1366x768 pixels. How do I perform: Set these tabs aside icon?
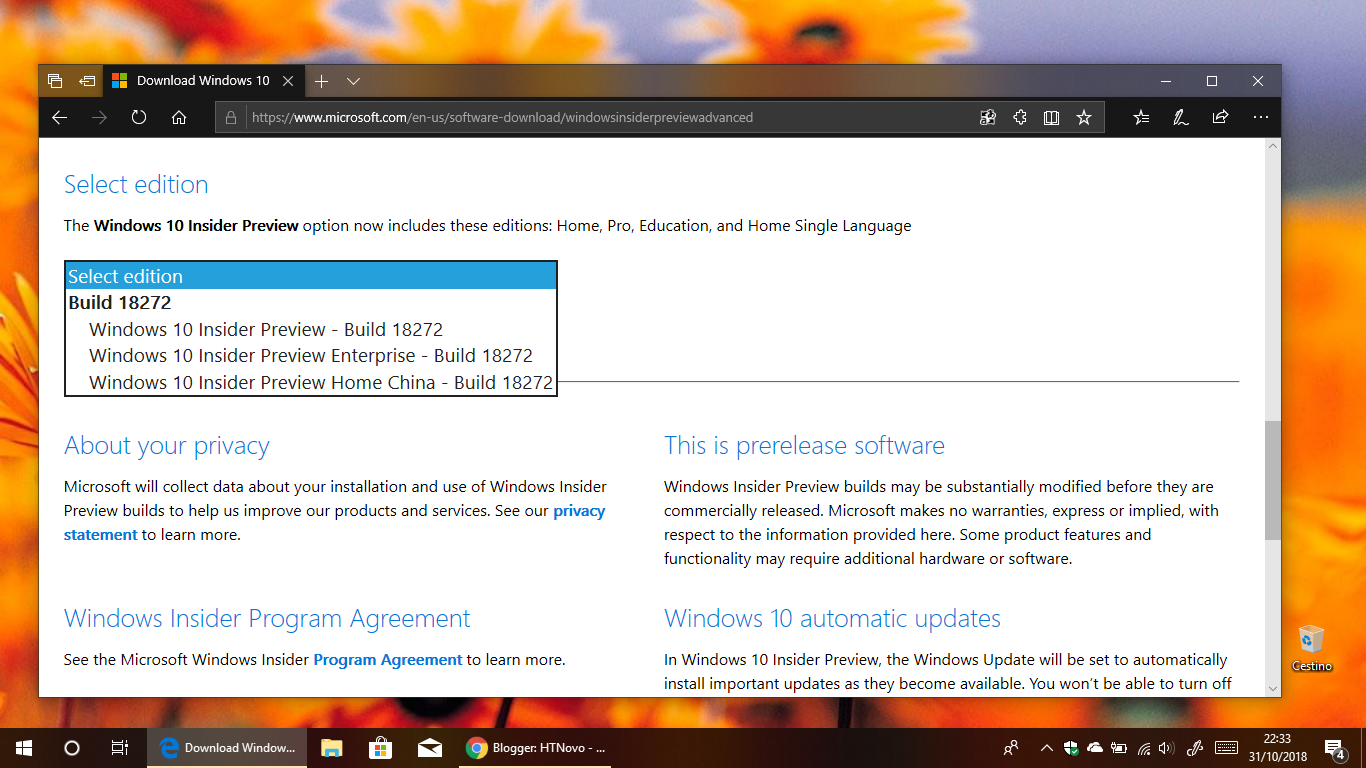pos(88,81)
